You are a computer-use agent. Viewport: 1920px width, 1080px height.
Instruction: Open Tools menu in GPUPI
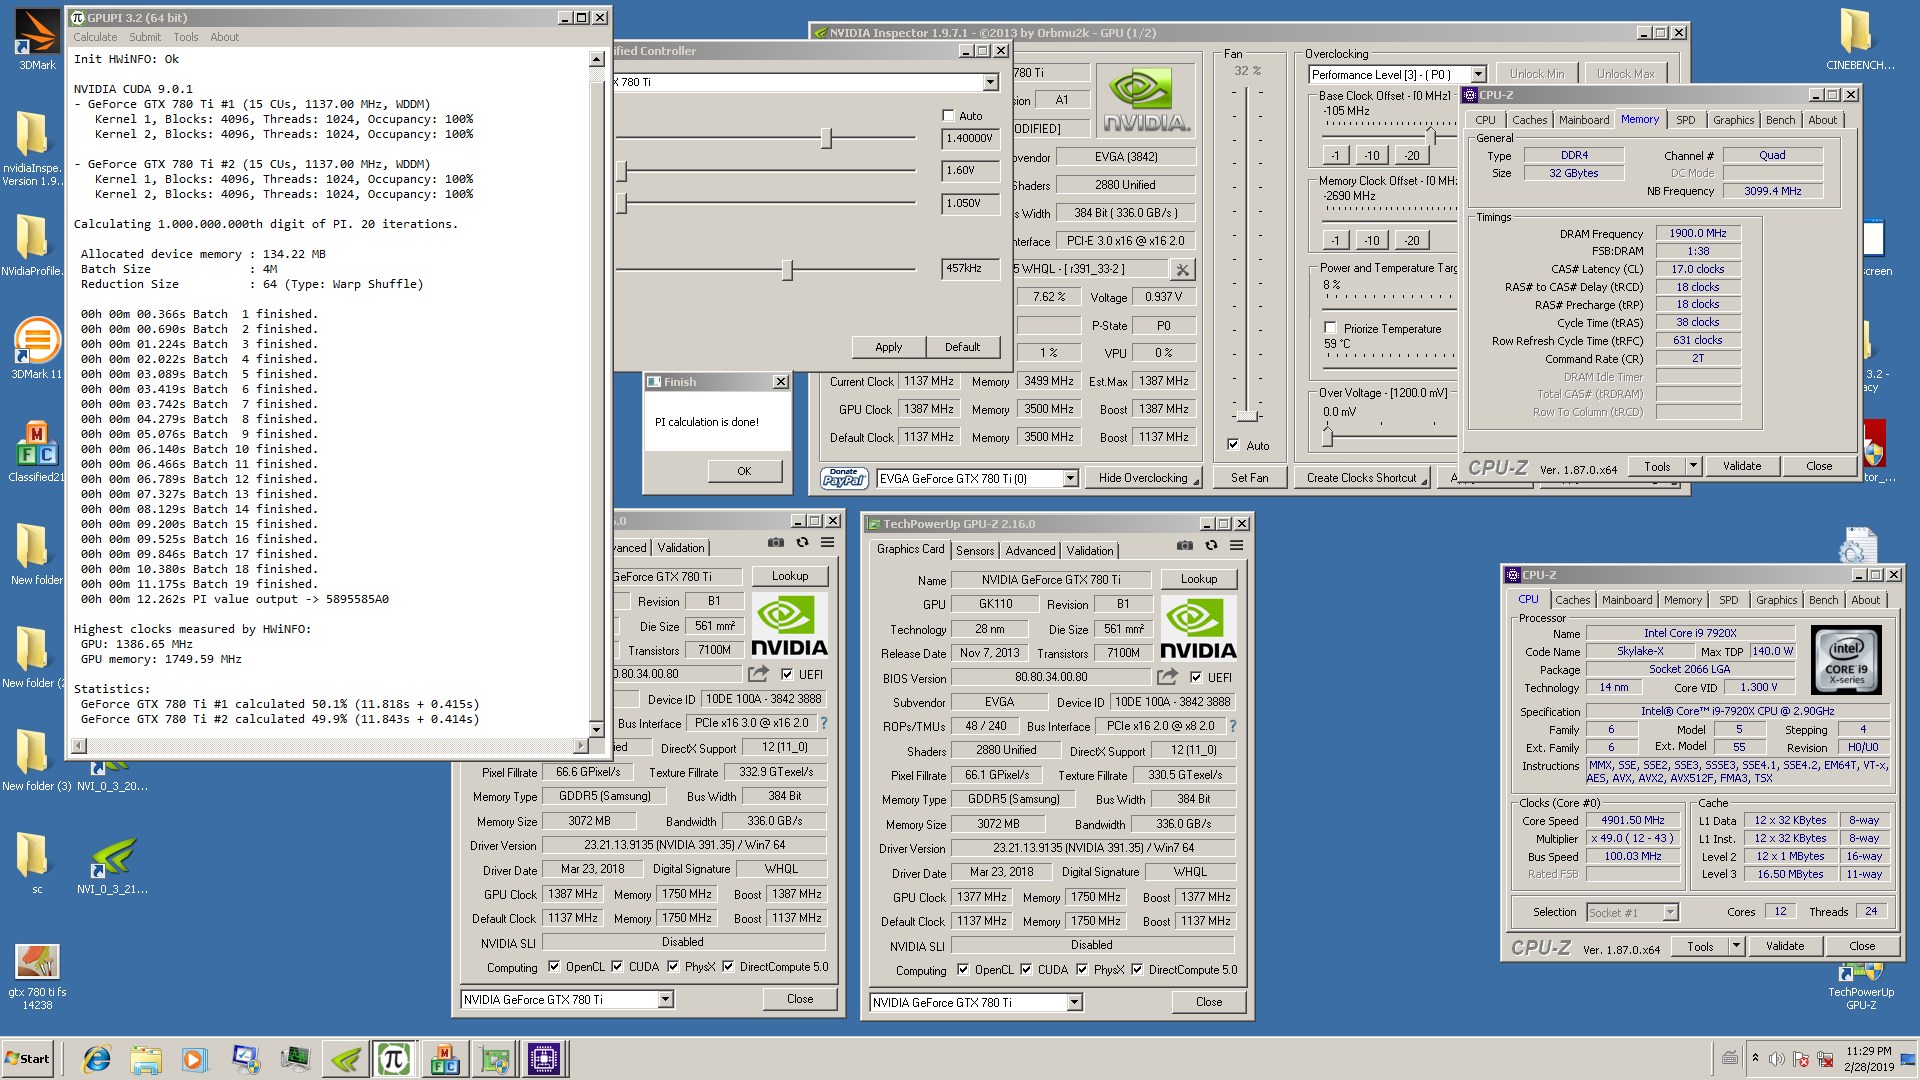tap(186, 37)
